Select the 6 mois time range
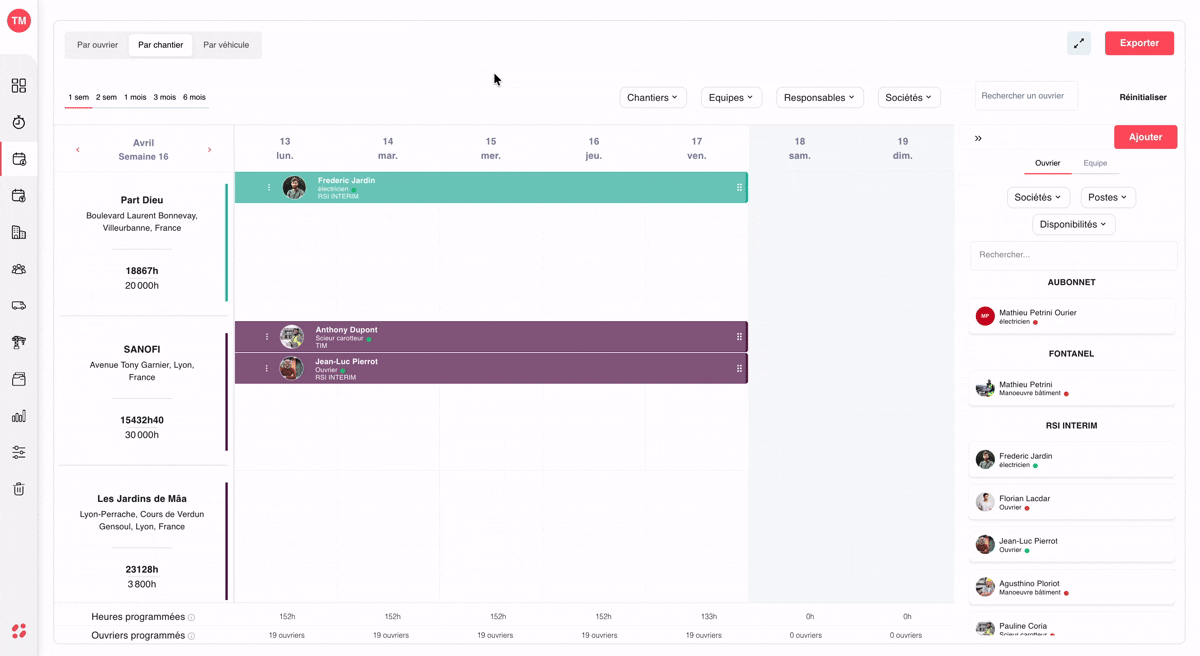1200x656 pixels. click(194, 97)
